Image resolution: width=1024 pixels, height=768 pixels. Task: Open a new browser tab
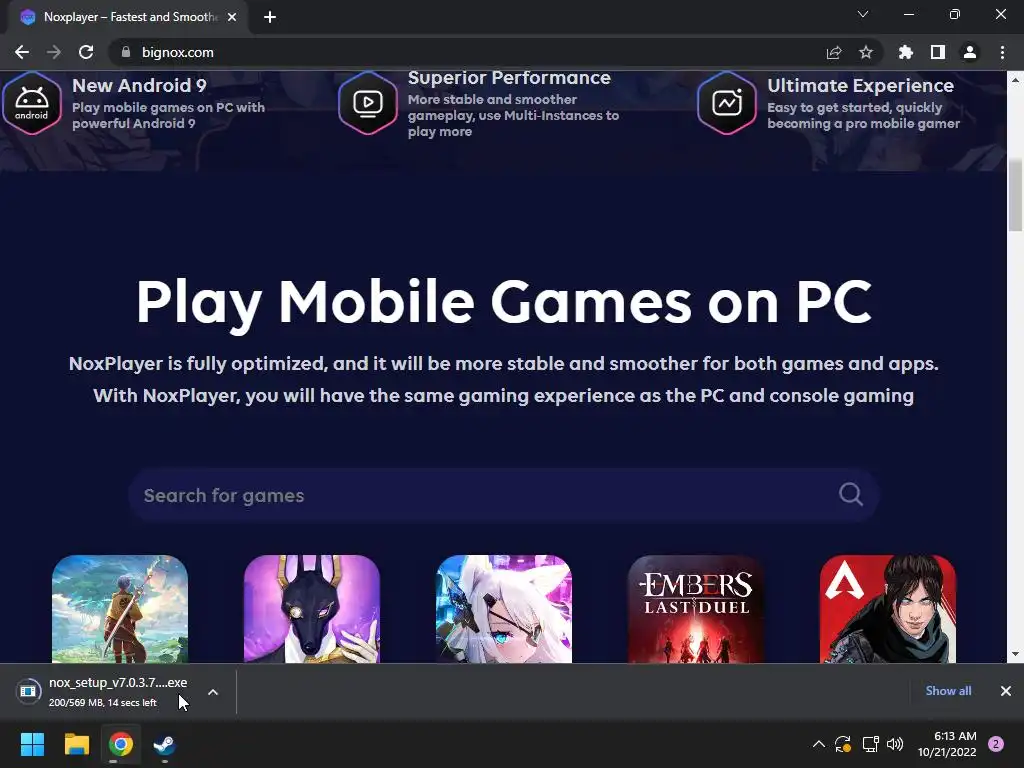click(270, 17)
